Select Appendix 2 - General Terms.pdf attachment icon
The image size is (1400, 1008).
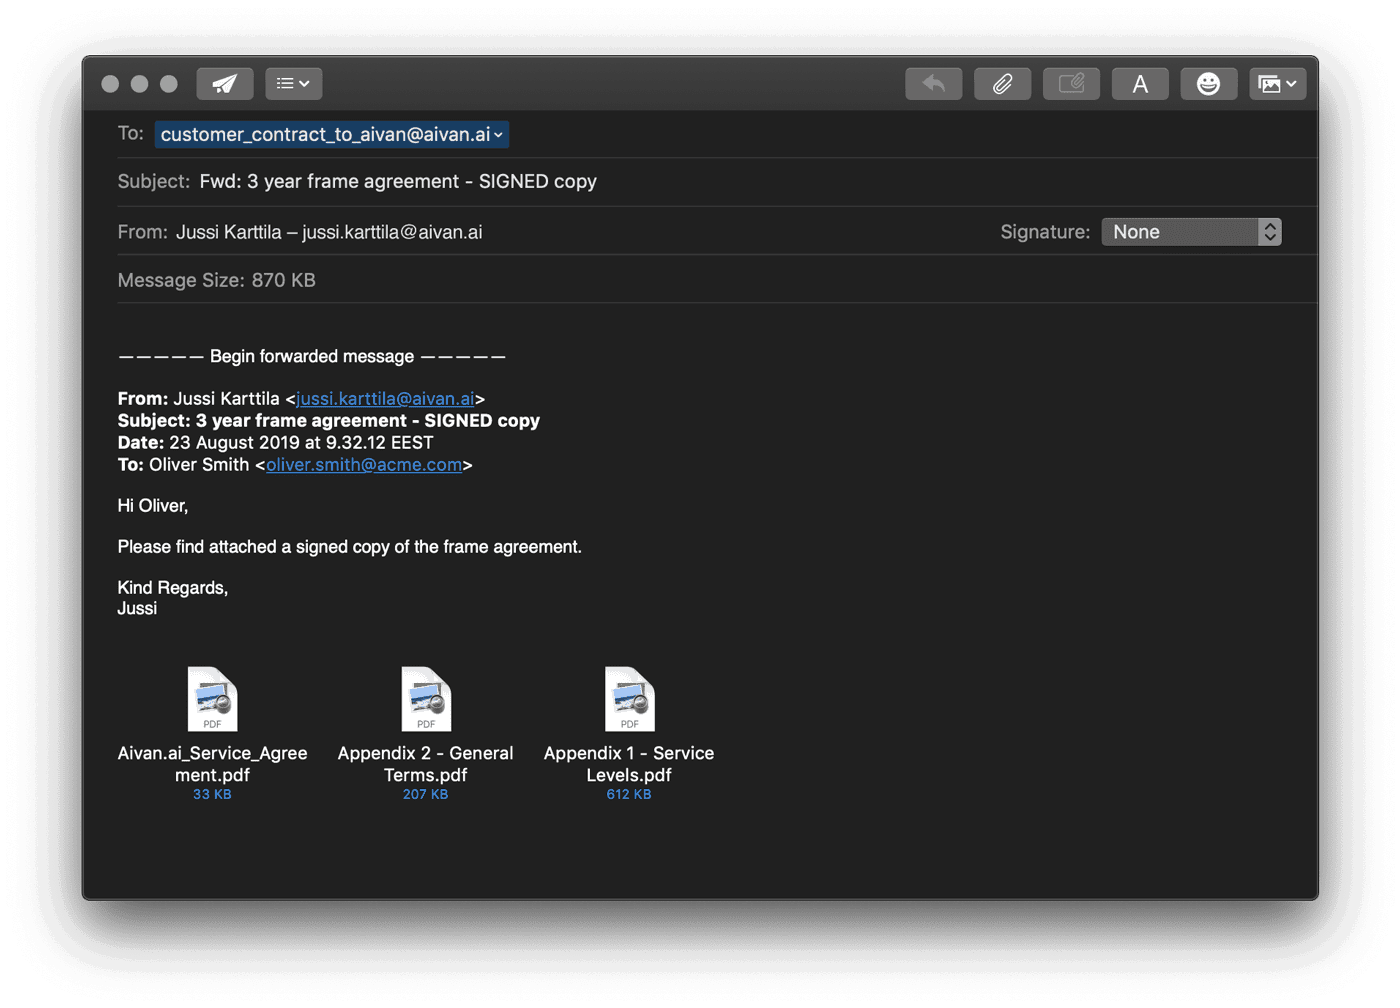tap(426, 699)
